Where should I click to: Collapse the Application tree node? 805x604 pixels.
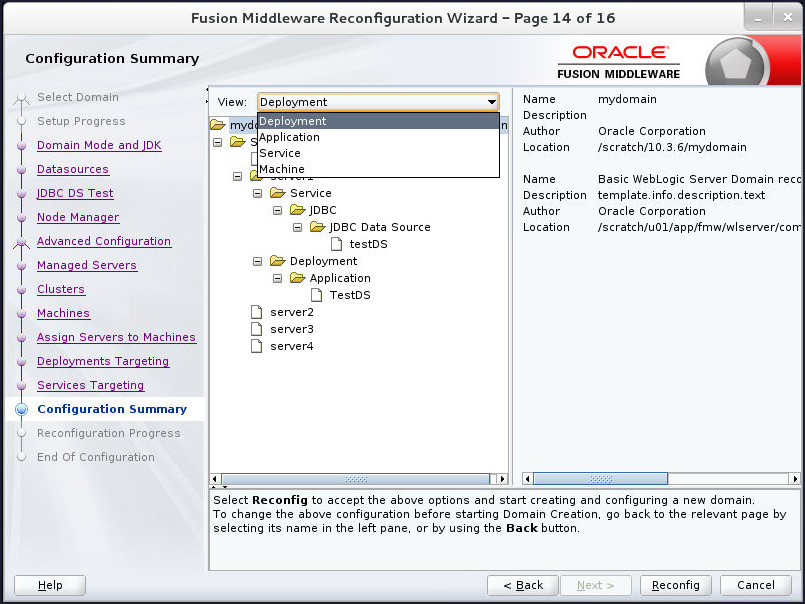[x=277, y=278]
